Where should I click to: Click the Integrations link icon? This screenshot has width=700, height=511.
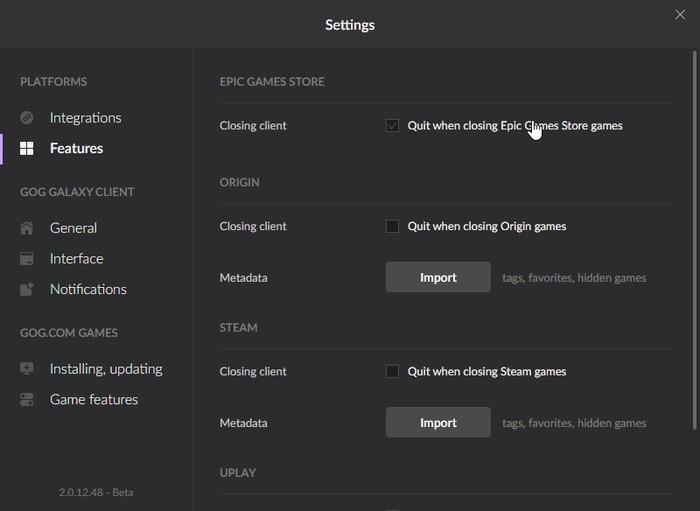point(26,118)
